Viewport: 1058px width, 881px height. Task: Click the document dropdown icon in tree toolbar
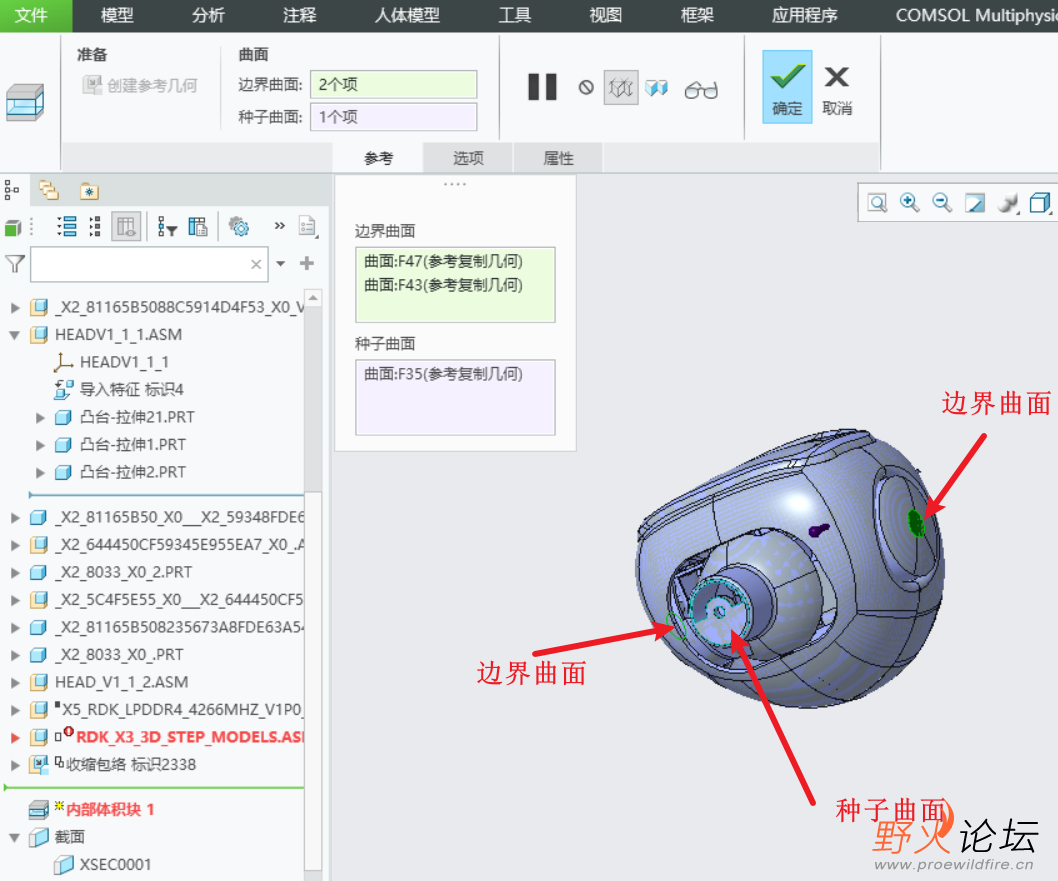[308, 226]
